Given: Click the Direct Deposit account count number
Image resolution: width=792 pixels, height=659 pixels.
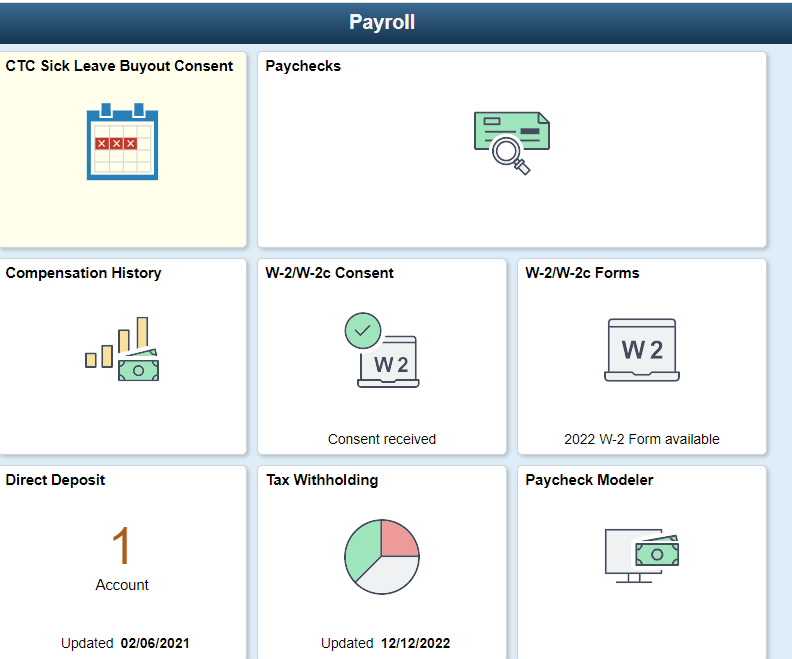Looking at the screenshot, I should (x=121, y=547).
